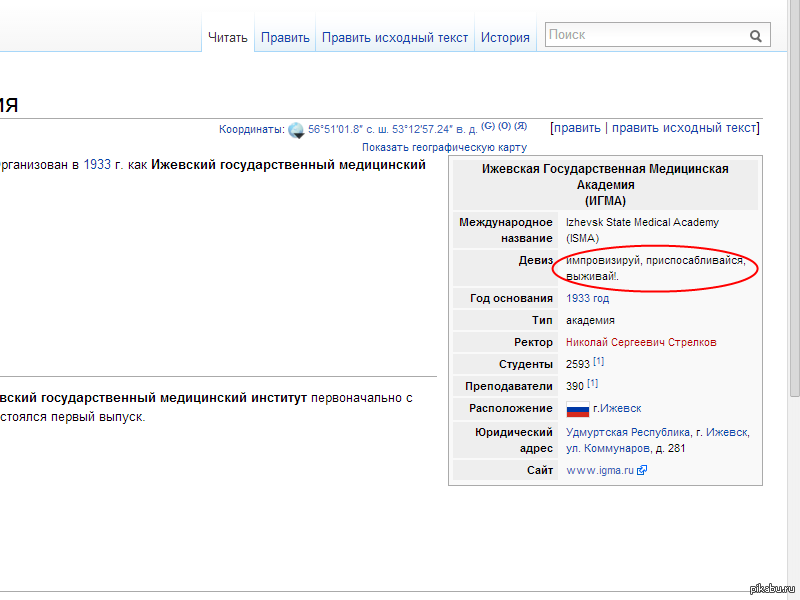Viewport: 800px width, 600px height.
Task: Open the История tab
Action: point(505,38)
